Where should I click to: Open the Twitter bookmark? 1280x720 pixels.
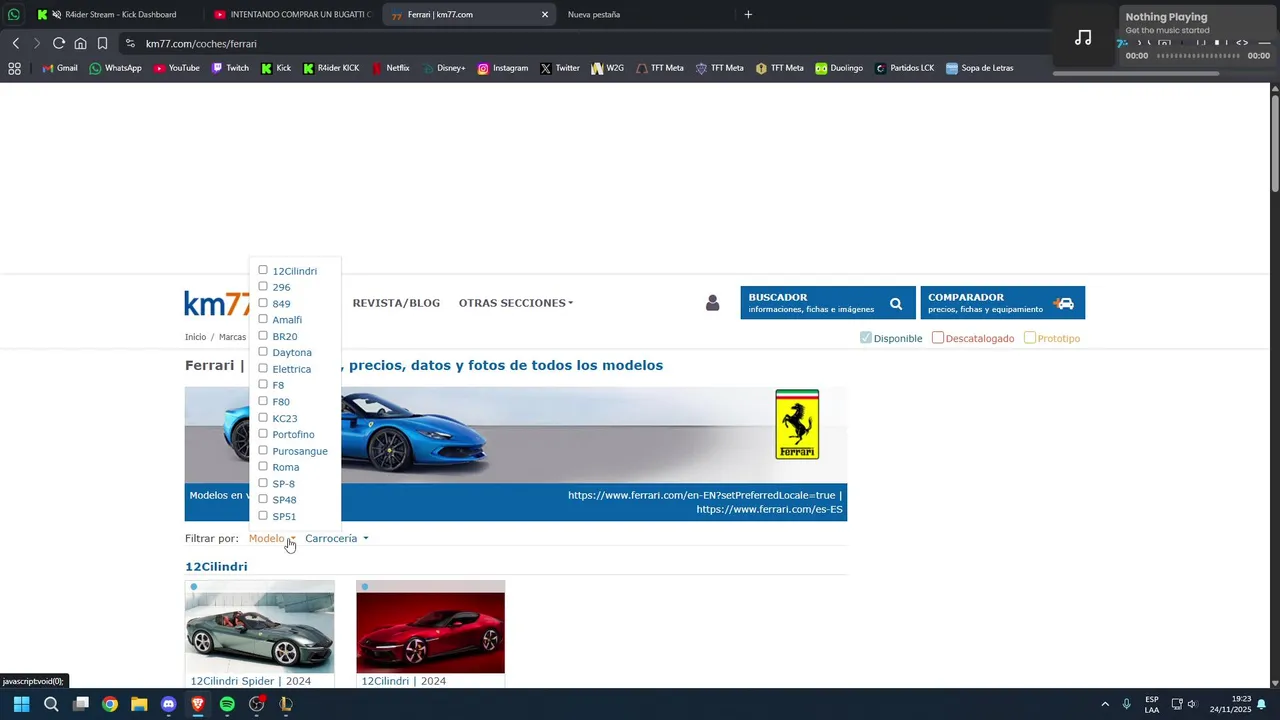pyautogui.click(x=560, y=68)
